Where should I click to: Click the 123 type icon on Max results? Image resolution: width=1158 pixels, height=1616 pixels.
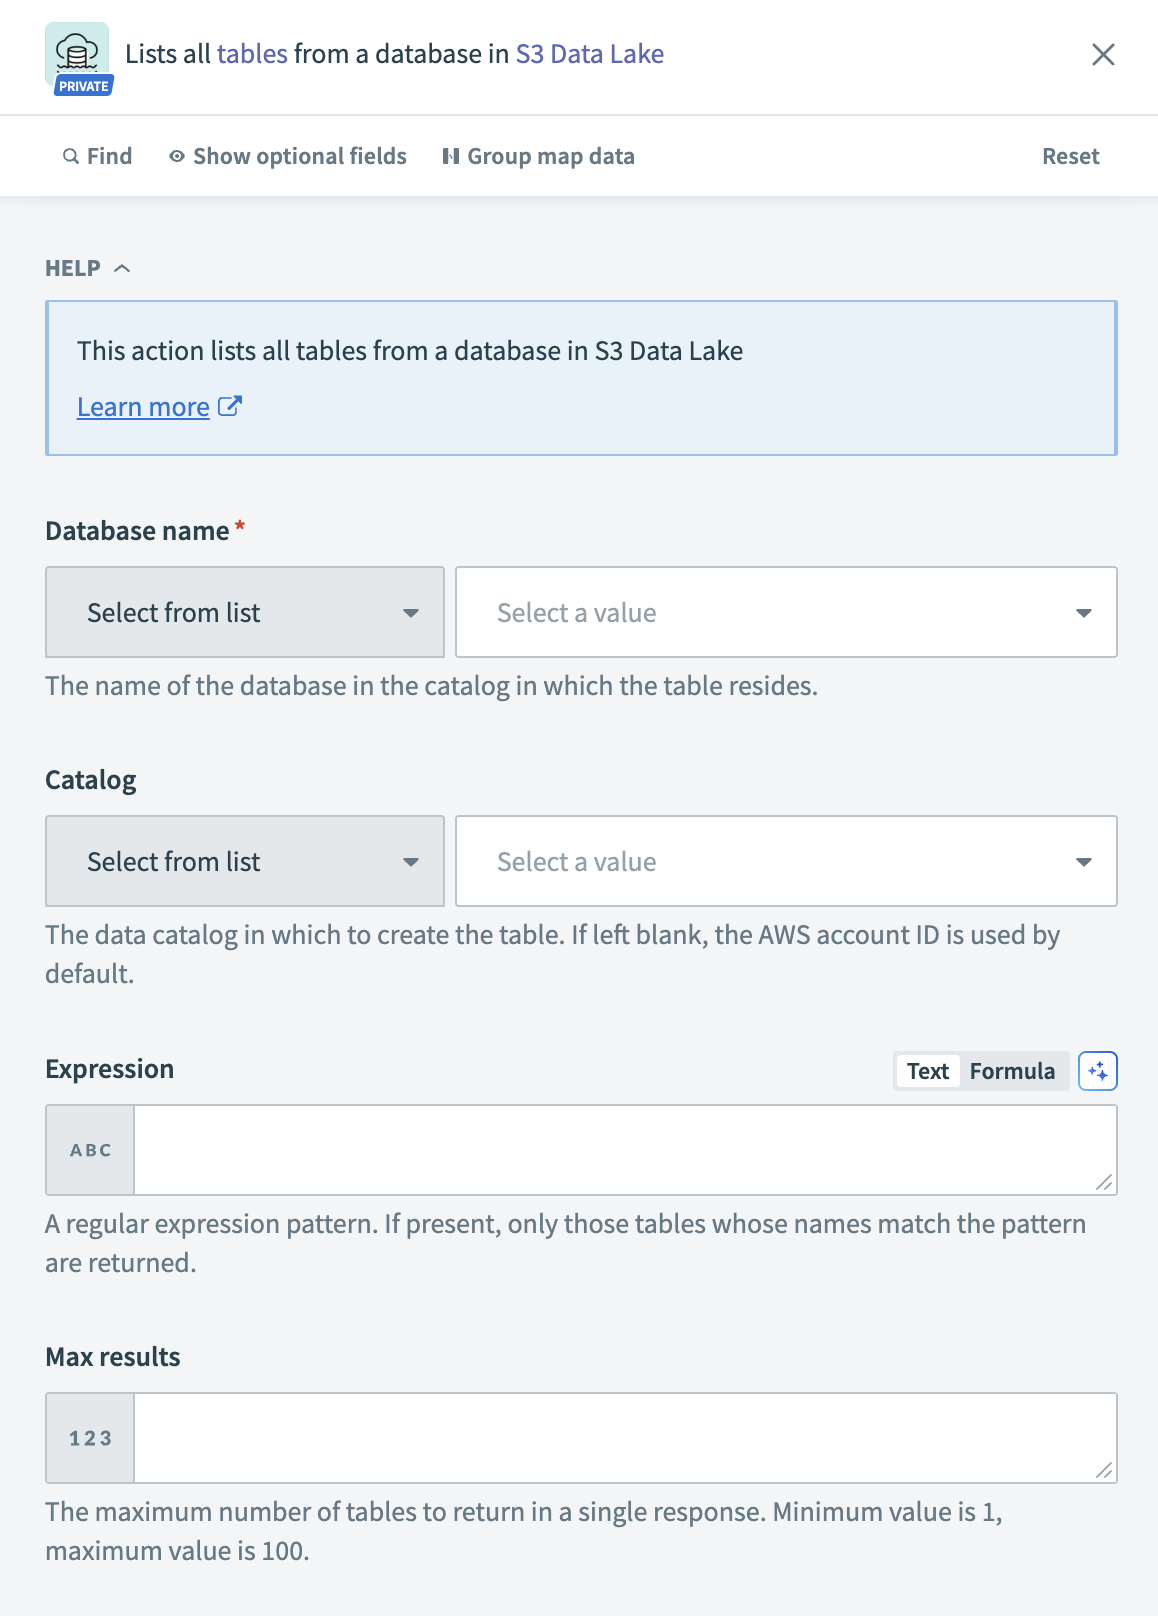pos(89,1437)
